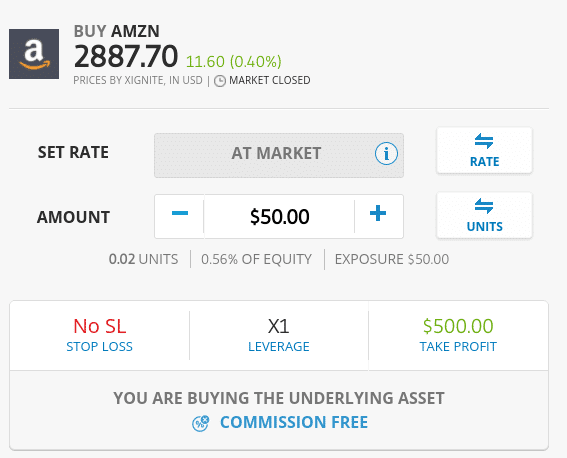The height and width of the screenshot is (458, 567).
Task: Toggle to Rate order mode
Action: coord(484,150)
